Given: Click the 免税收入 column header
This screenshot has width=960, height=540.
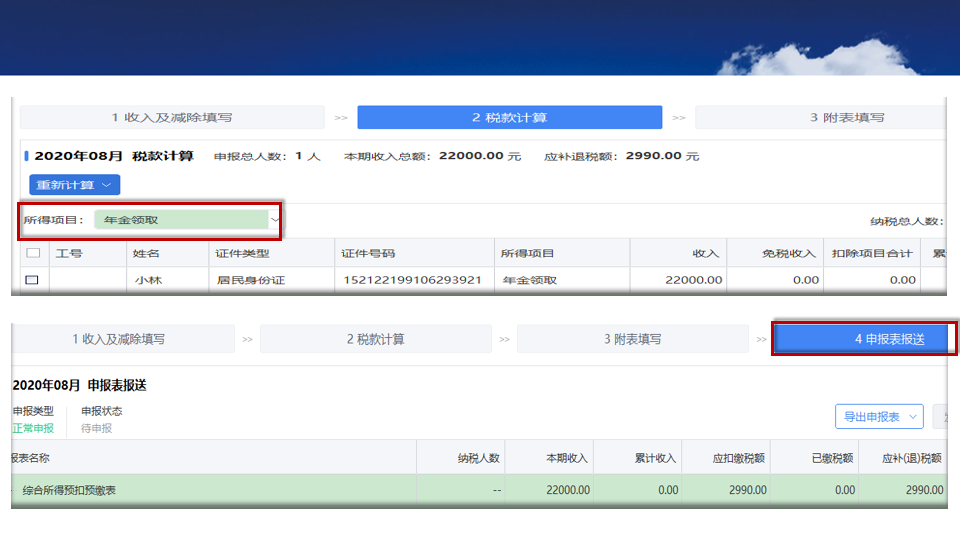Looking at the screenshot, I should point(789,253).
